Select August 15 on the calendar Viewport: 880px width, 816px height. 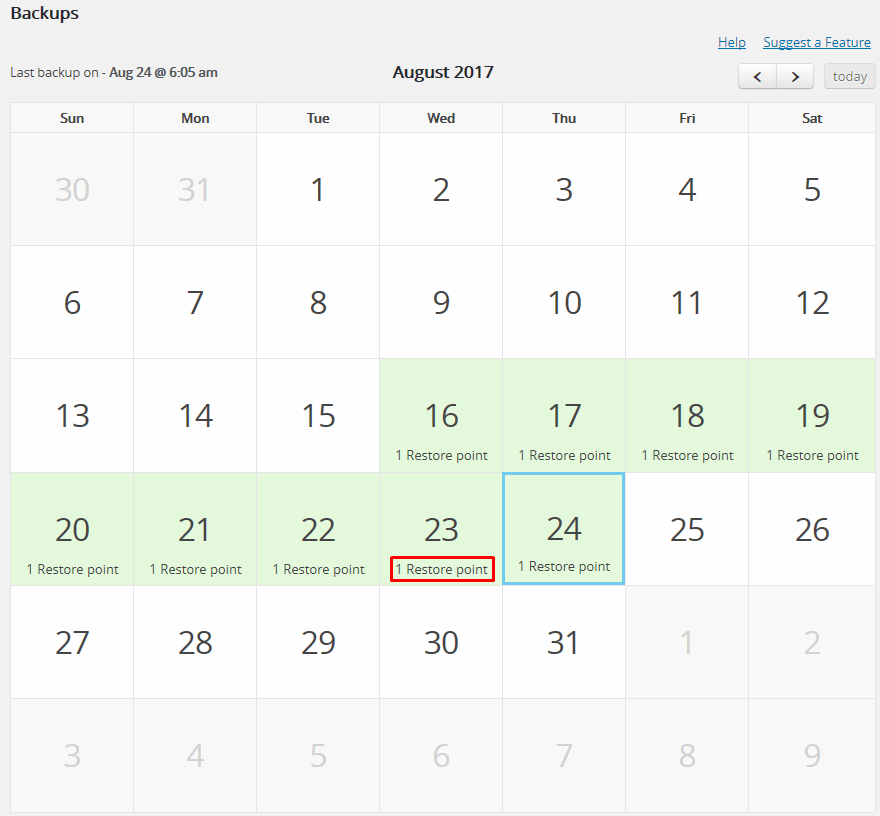pyautogui.click(x=318, y=415)
